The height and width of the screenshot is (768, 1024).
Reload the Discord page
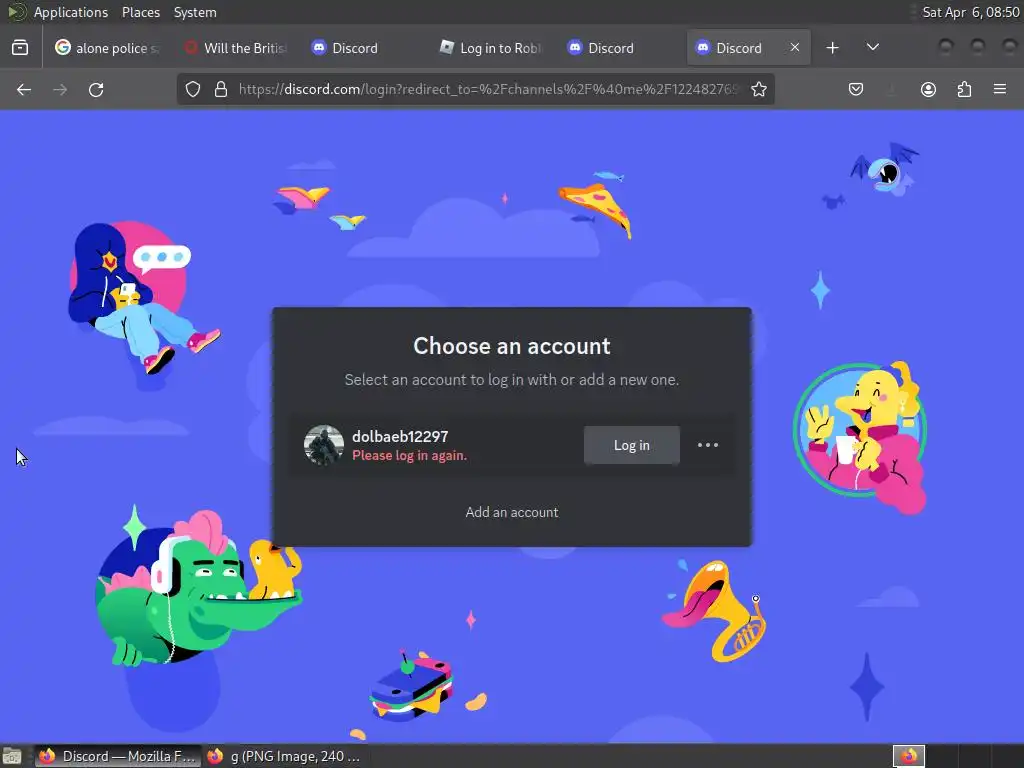pos(97,89)
